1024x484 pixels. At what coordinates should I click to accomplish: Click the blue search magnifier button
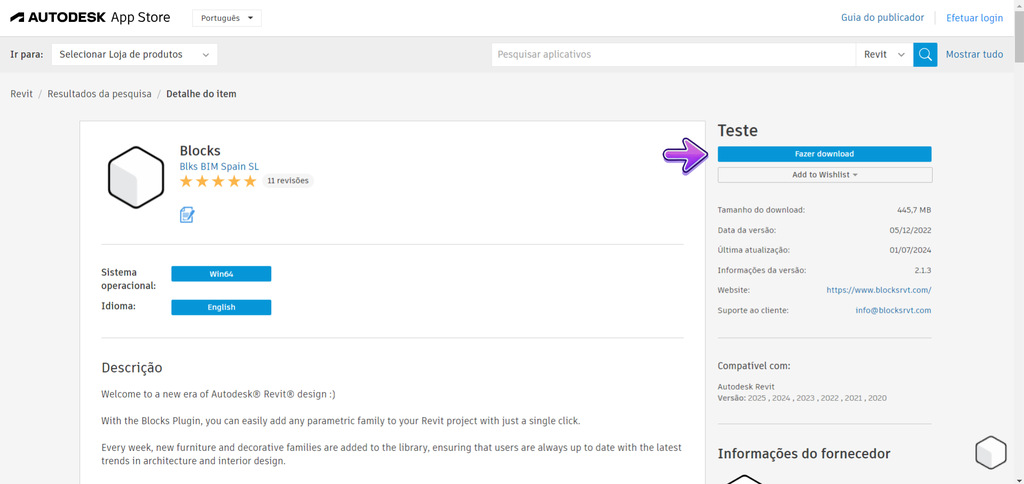coord(925,55)
